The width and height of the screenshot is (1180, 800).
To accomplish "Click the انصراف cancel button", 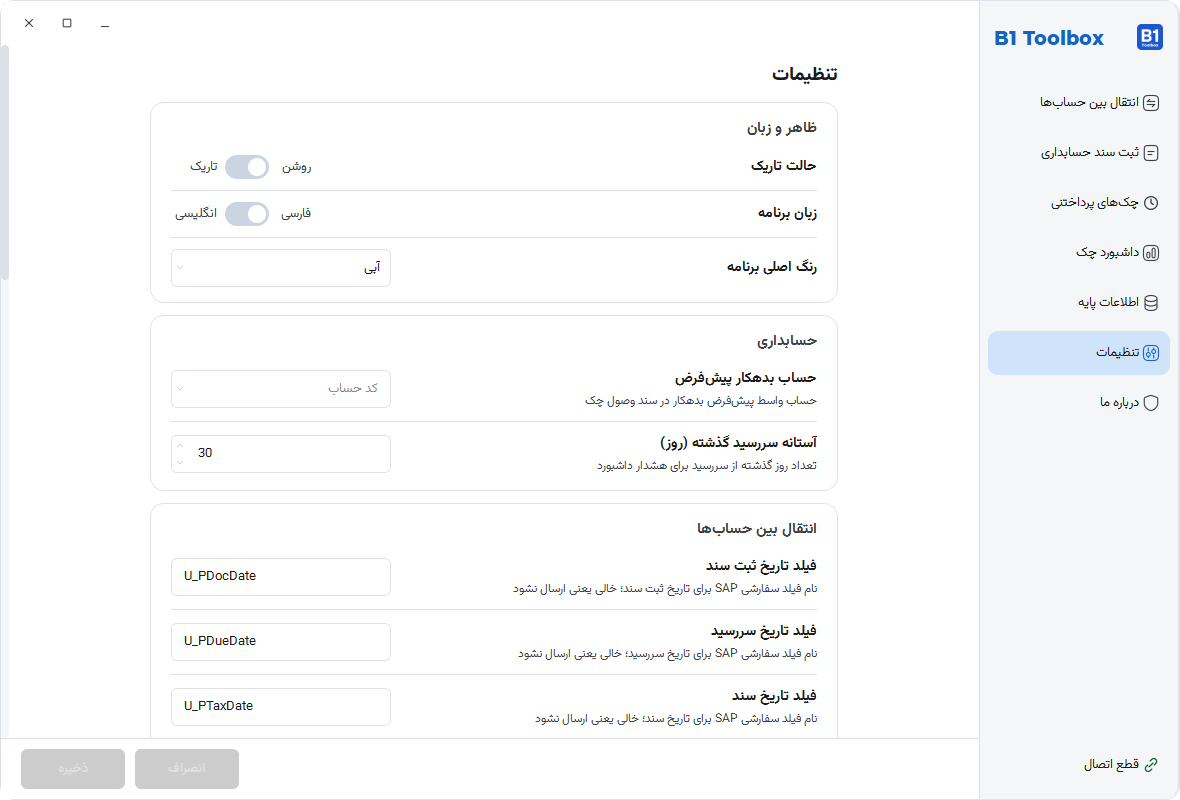I will point(187,768).
